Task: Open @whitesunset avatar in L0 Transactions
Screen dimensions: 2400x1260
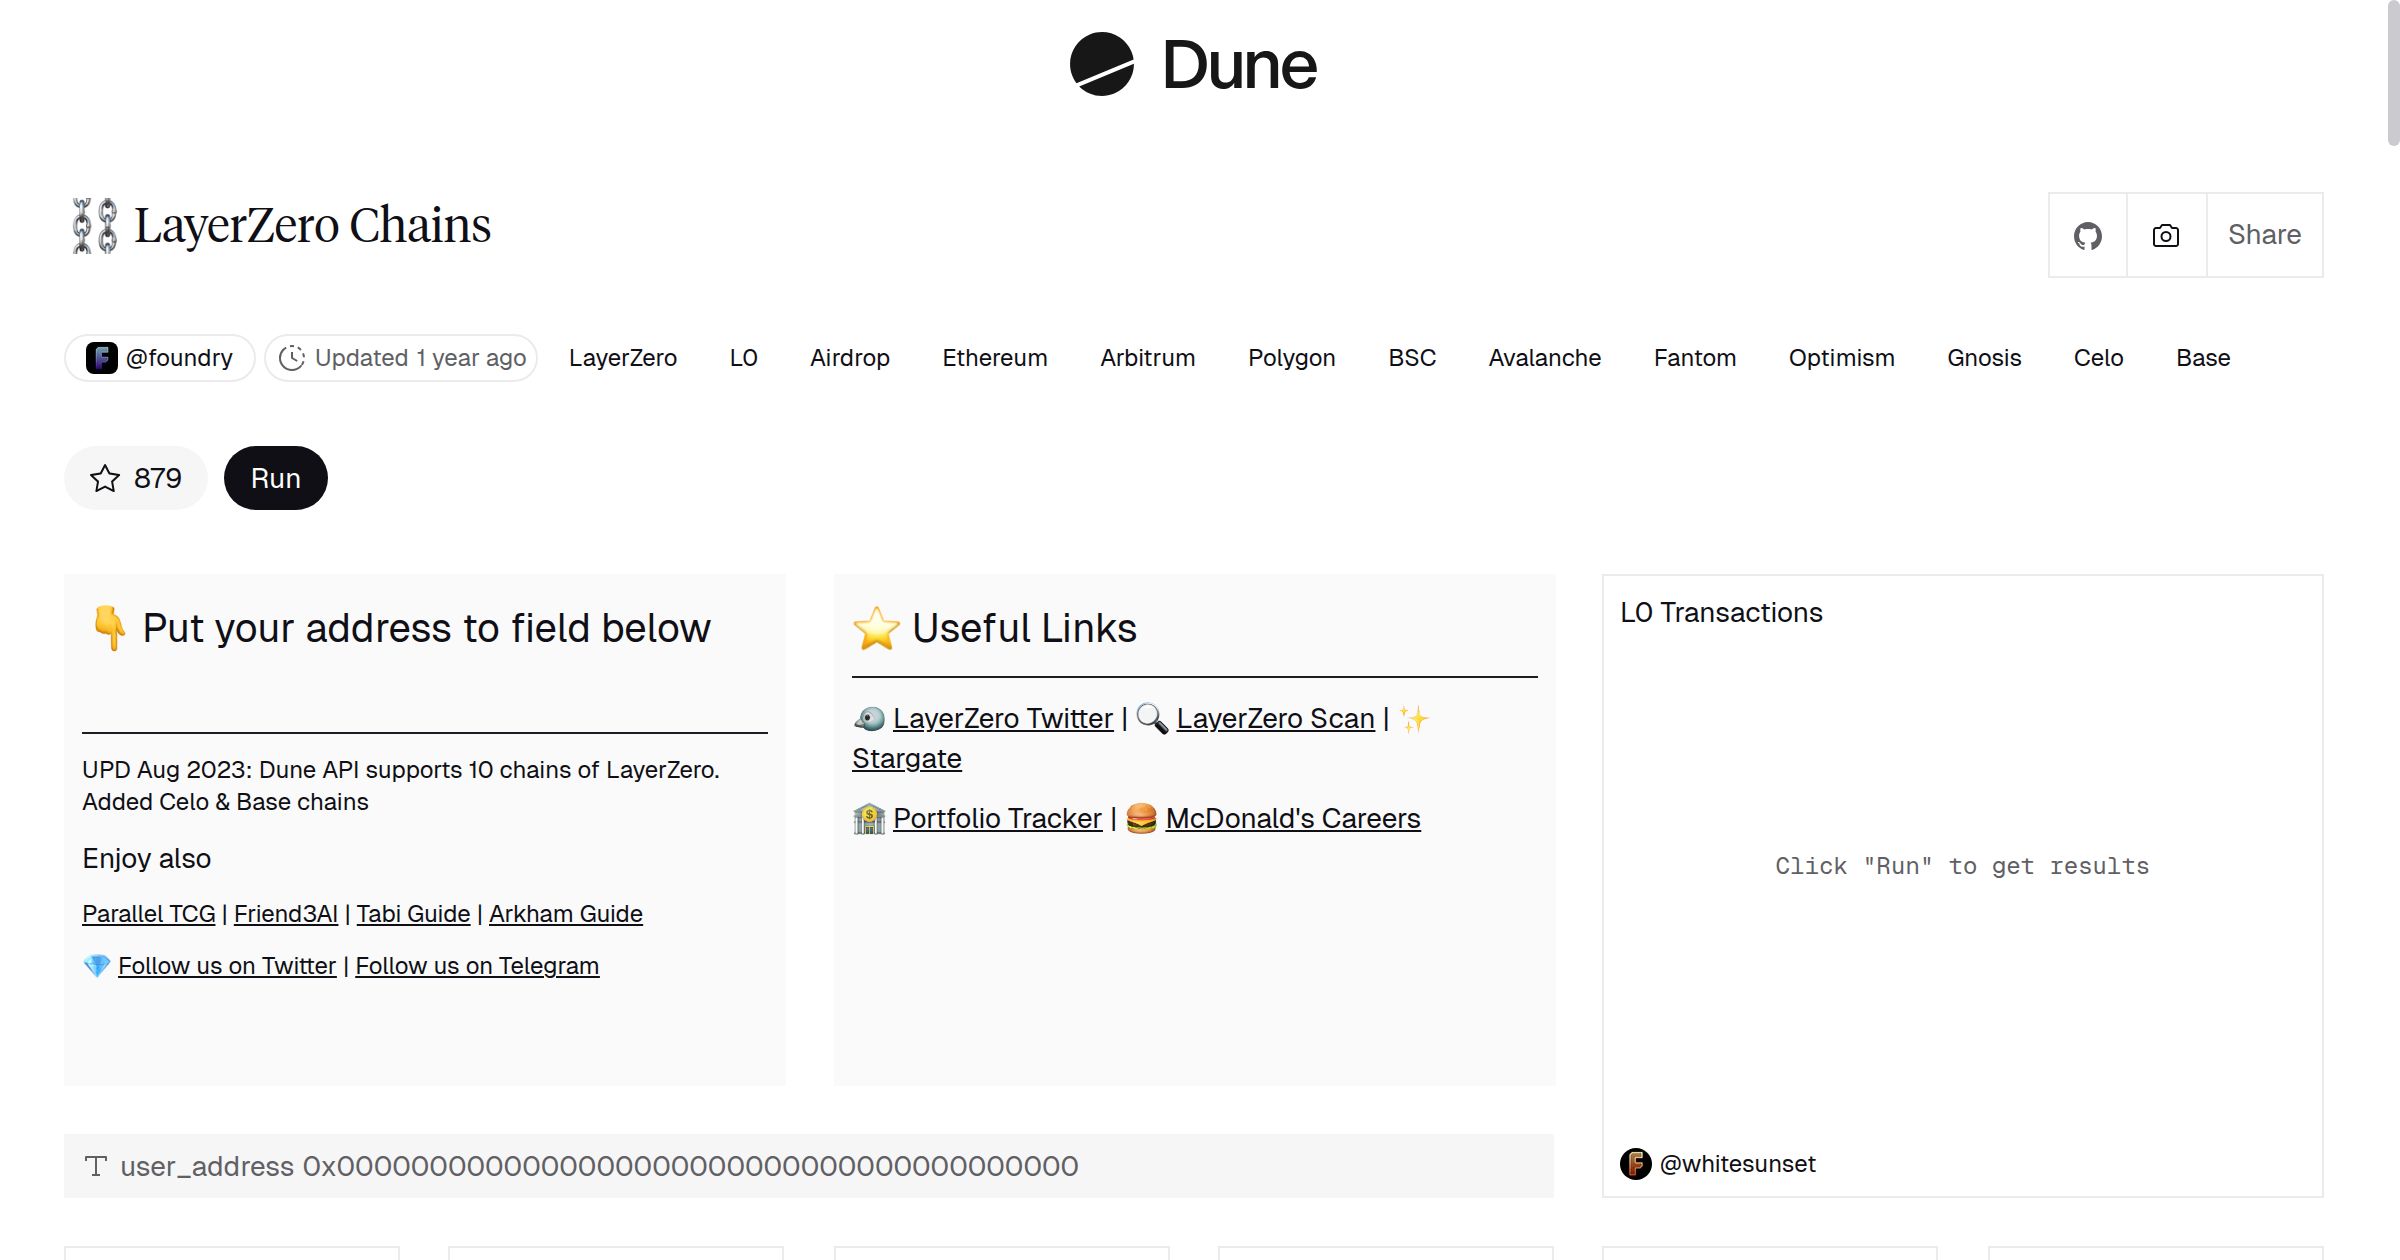Action: [x=1636, y=1164]
